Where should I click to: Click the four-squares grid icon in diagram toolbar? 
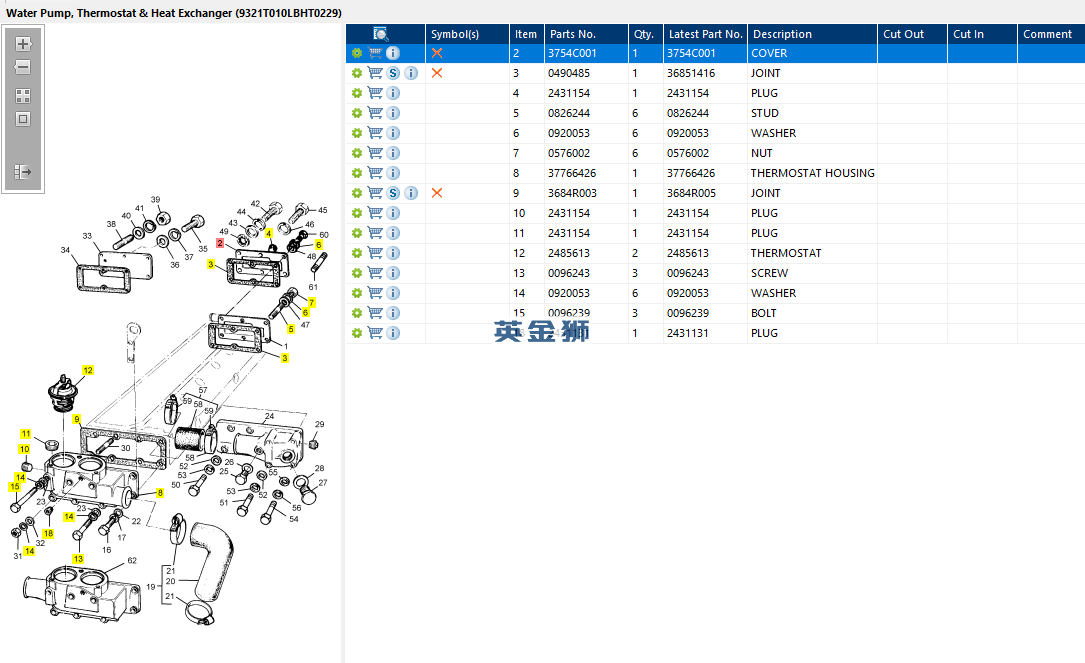(x=23, y=96)
